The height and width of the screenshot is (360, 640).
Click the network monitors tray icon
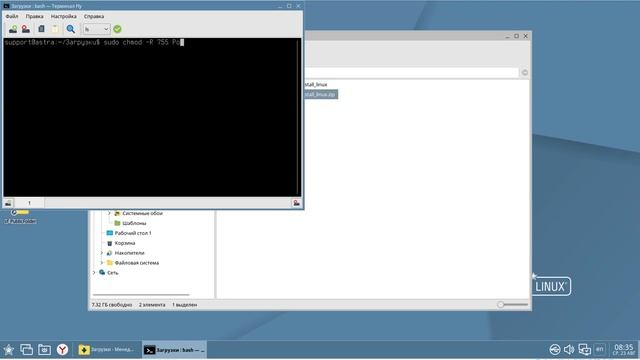(x=584, y=349)
